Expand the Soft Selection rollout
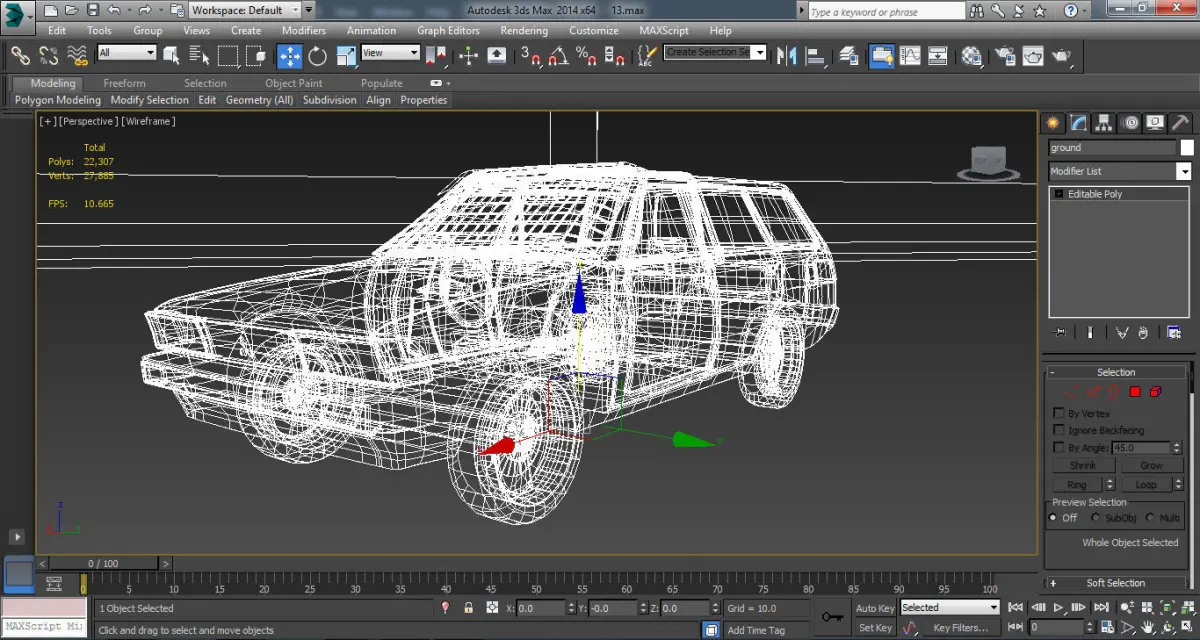Screen dimensions: 1200x640 tap(1116, 583)
